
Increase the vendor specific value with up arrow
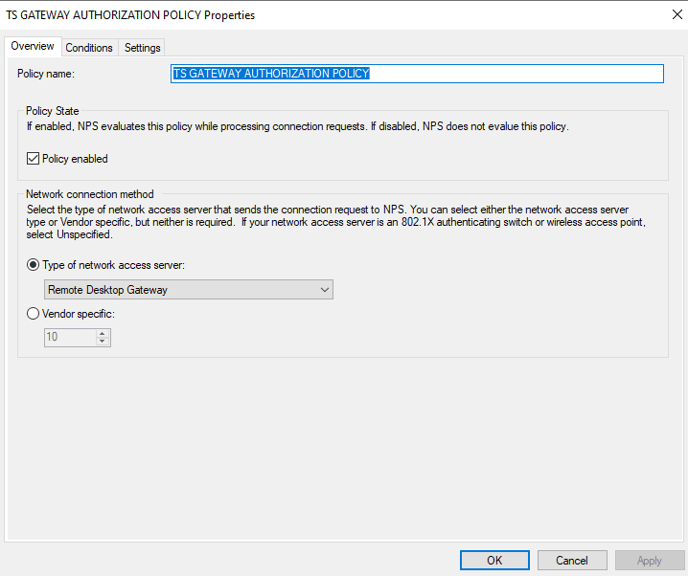click(x=102, y=334)
